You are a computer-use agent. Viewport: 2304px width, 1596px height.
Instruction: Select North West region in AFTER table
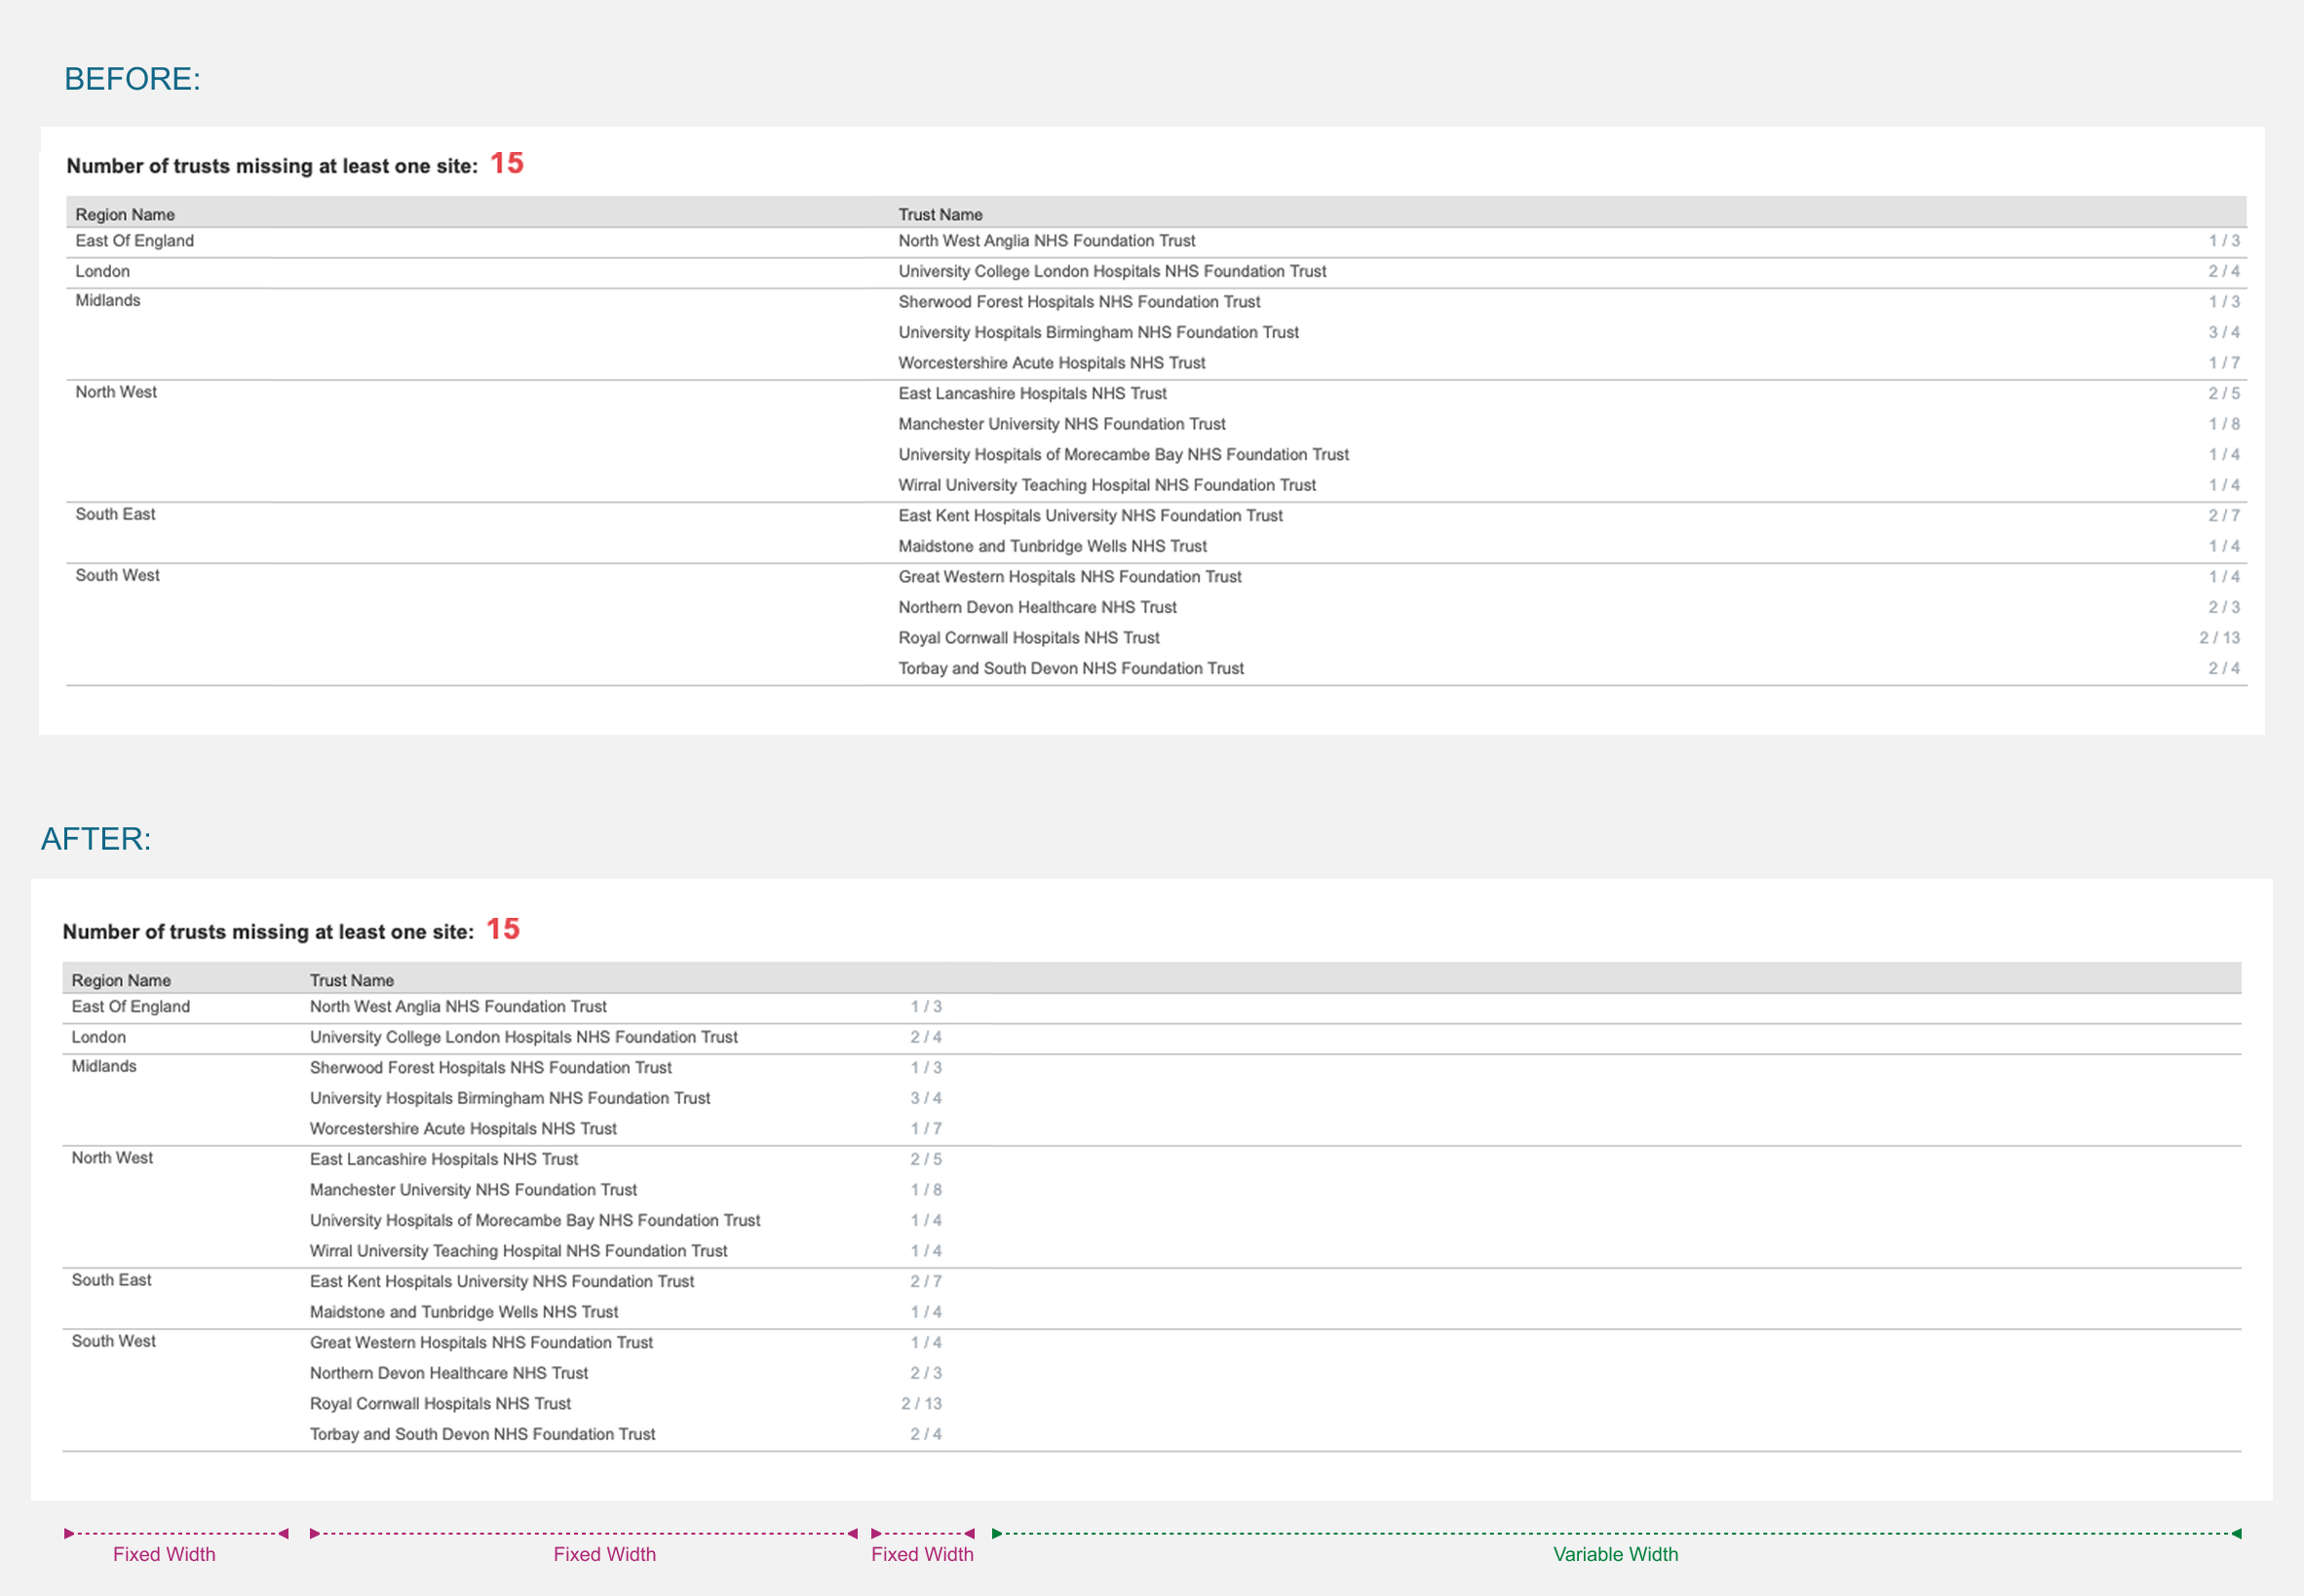point(112,1158)
